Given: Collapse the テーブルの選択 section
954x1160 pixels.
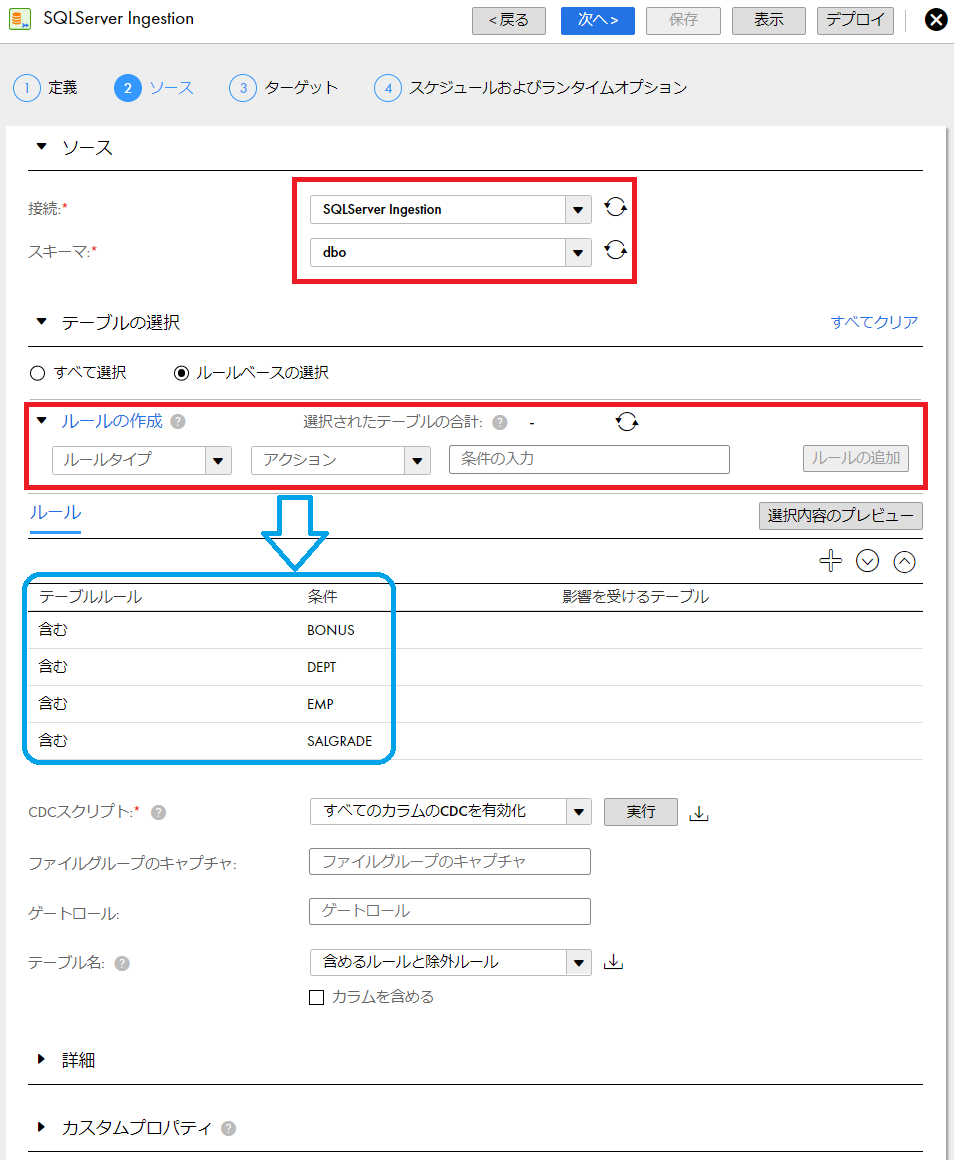Looking at the screenshot, I should pyautogui.click(x=41, y=321).
